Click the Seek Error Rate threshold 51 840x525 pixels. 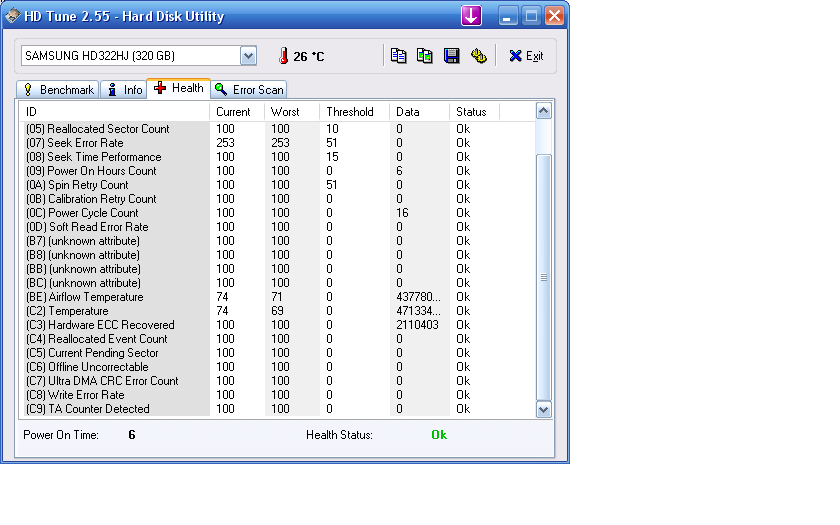332,143
